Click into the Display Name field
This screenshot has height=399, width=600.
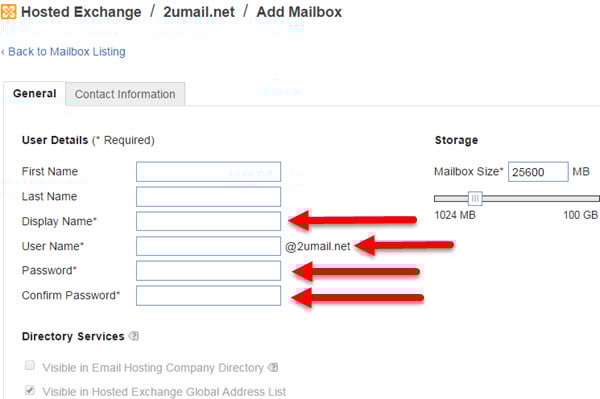[x=208, y=221]
